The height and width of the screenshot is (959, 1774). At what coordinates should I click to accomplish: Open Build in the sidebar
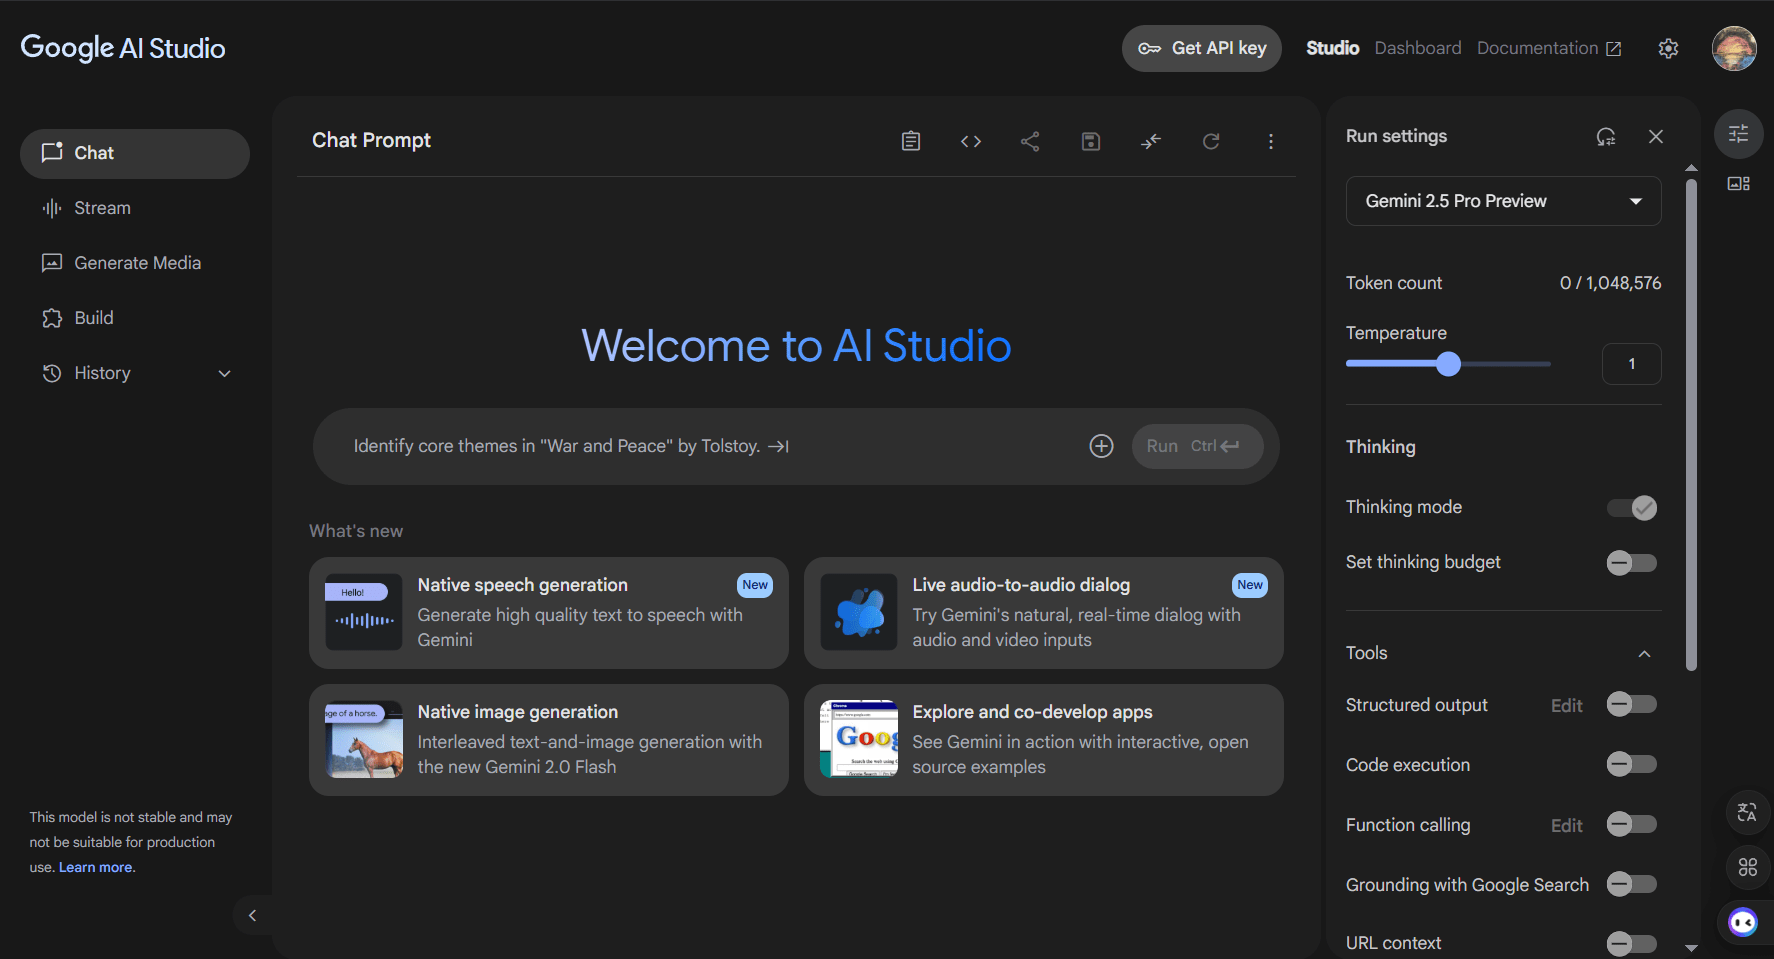(135, 318)
